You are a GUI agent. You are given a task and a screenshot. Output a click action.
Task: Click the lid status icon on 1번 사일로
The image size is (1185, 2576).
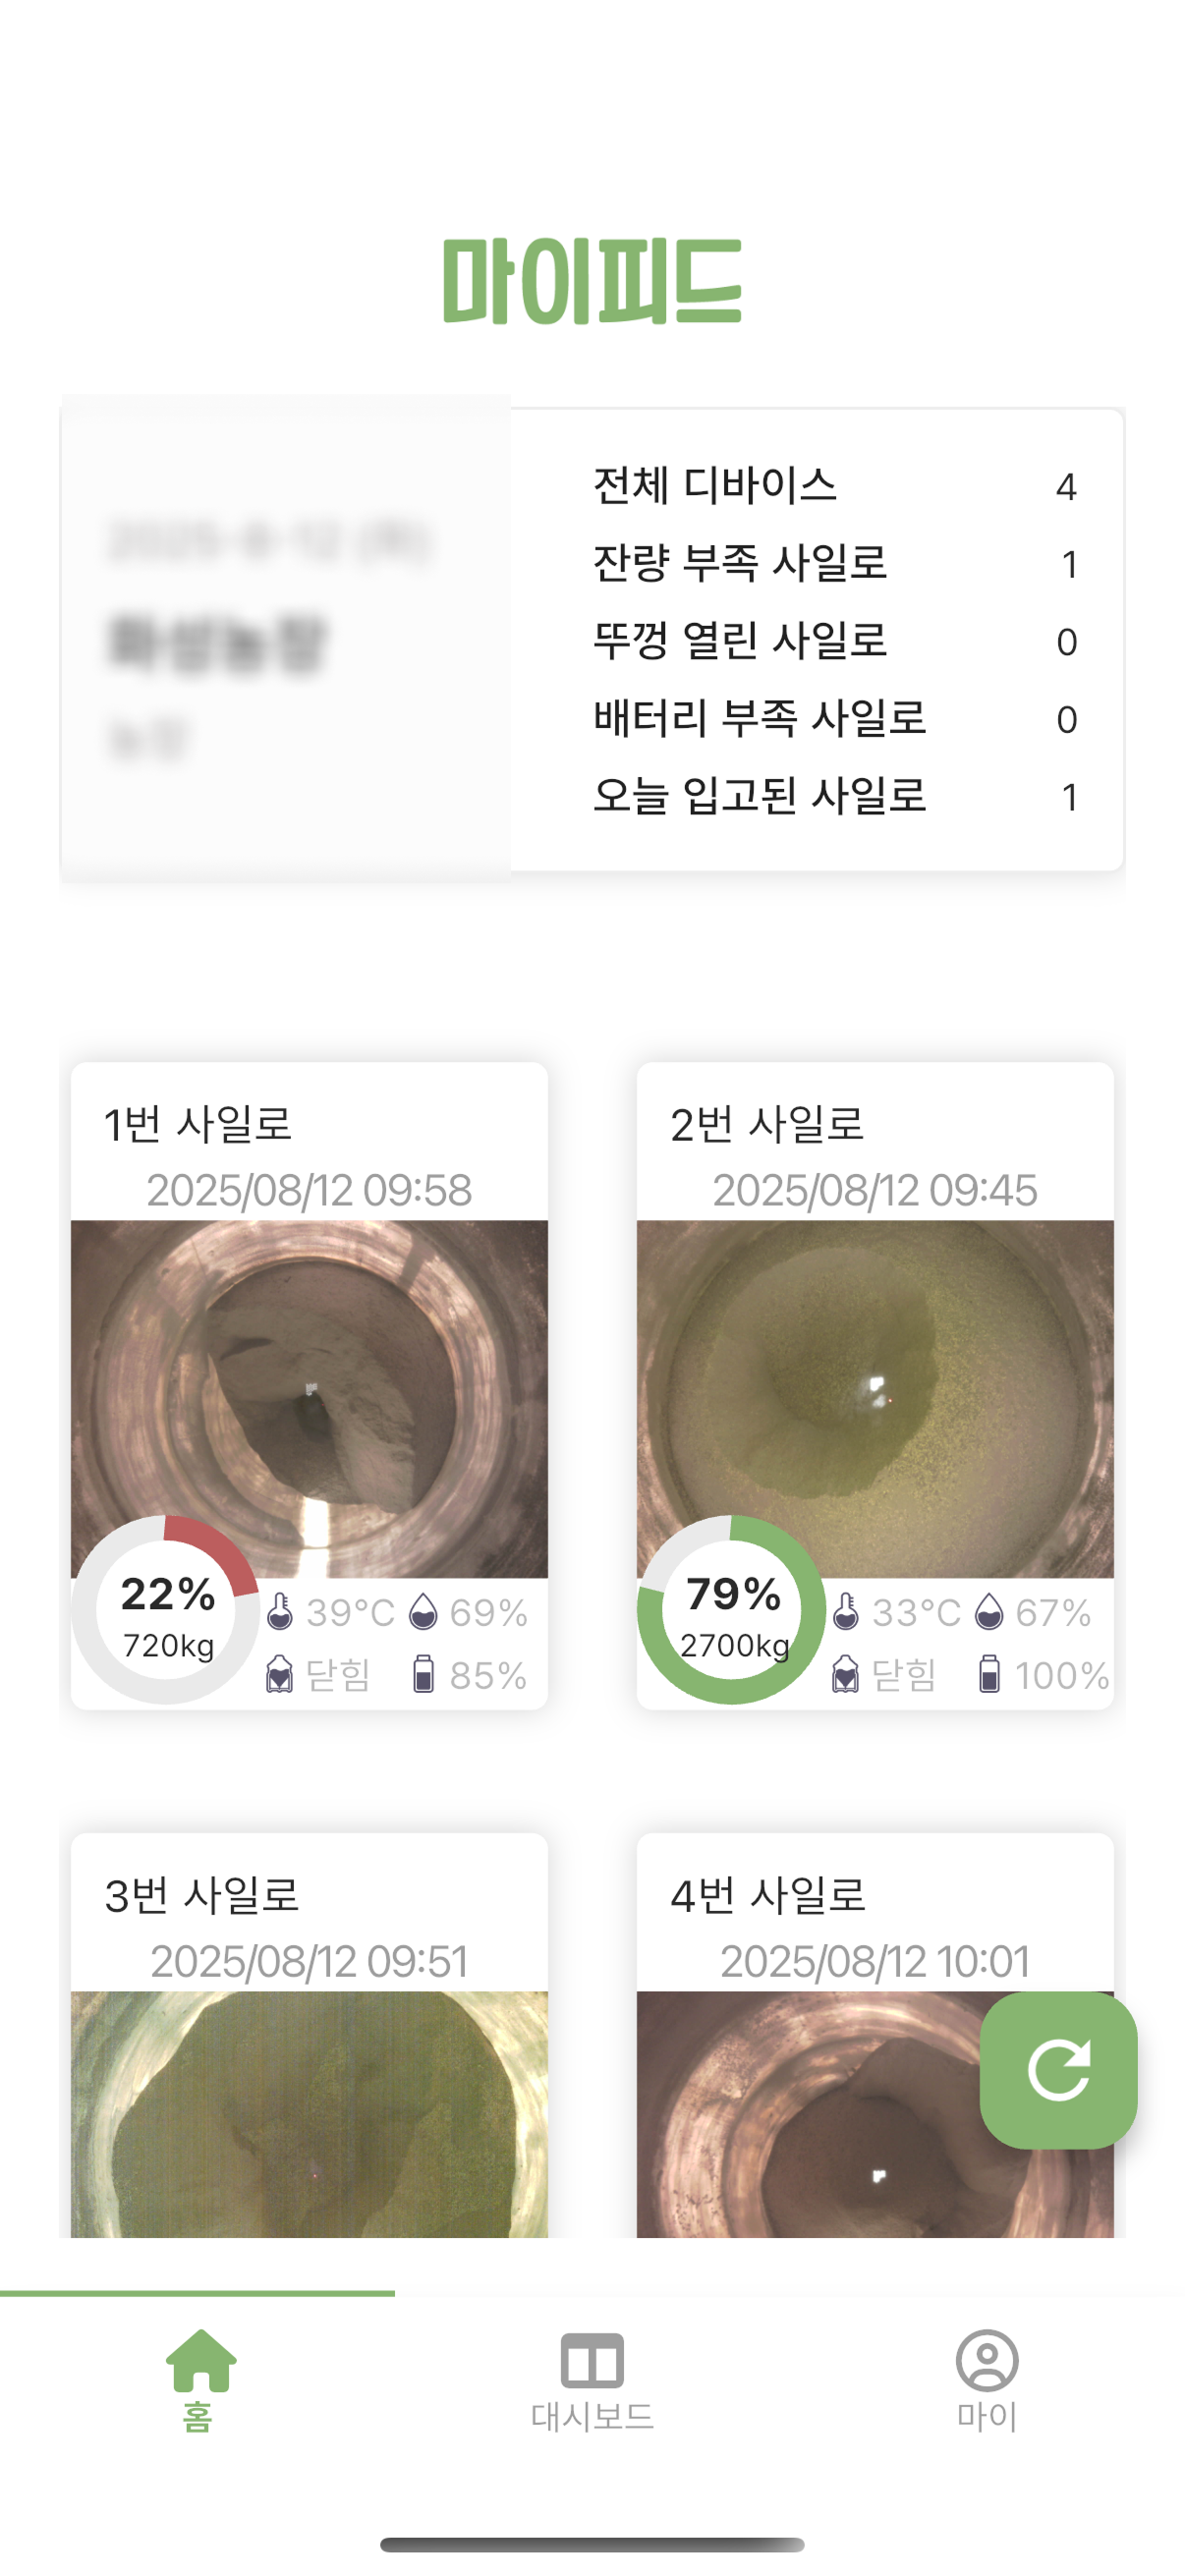(x=280, y=1673)
